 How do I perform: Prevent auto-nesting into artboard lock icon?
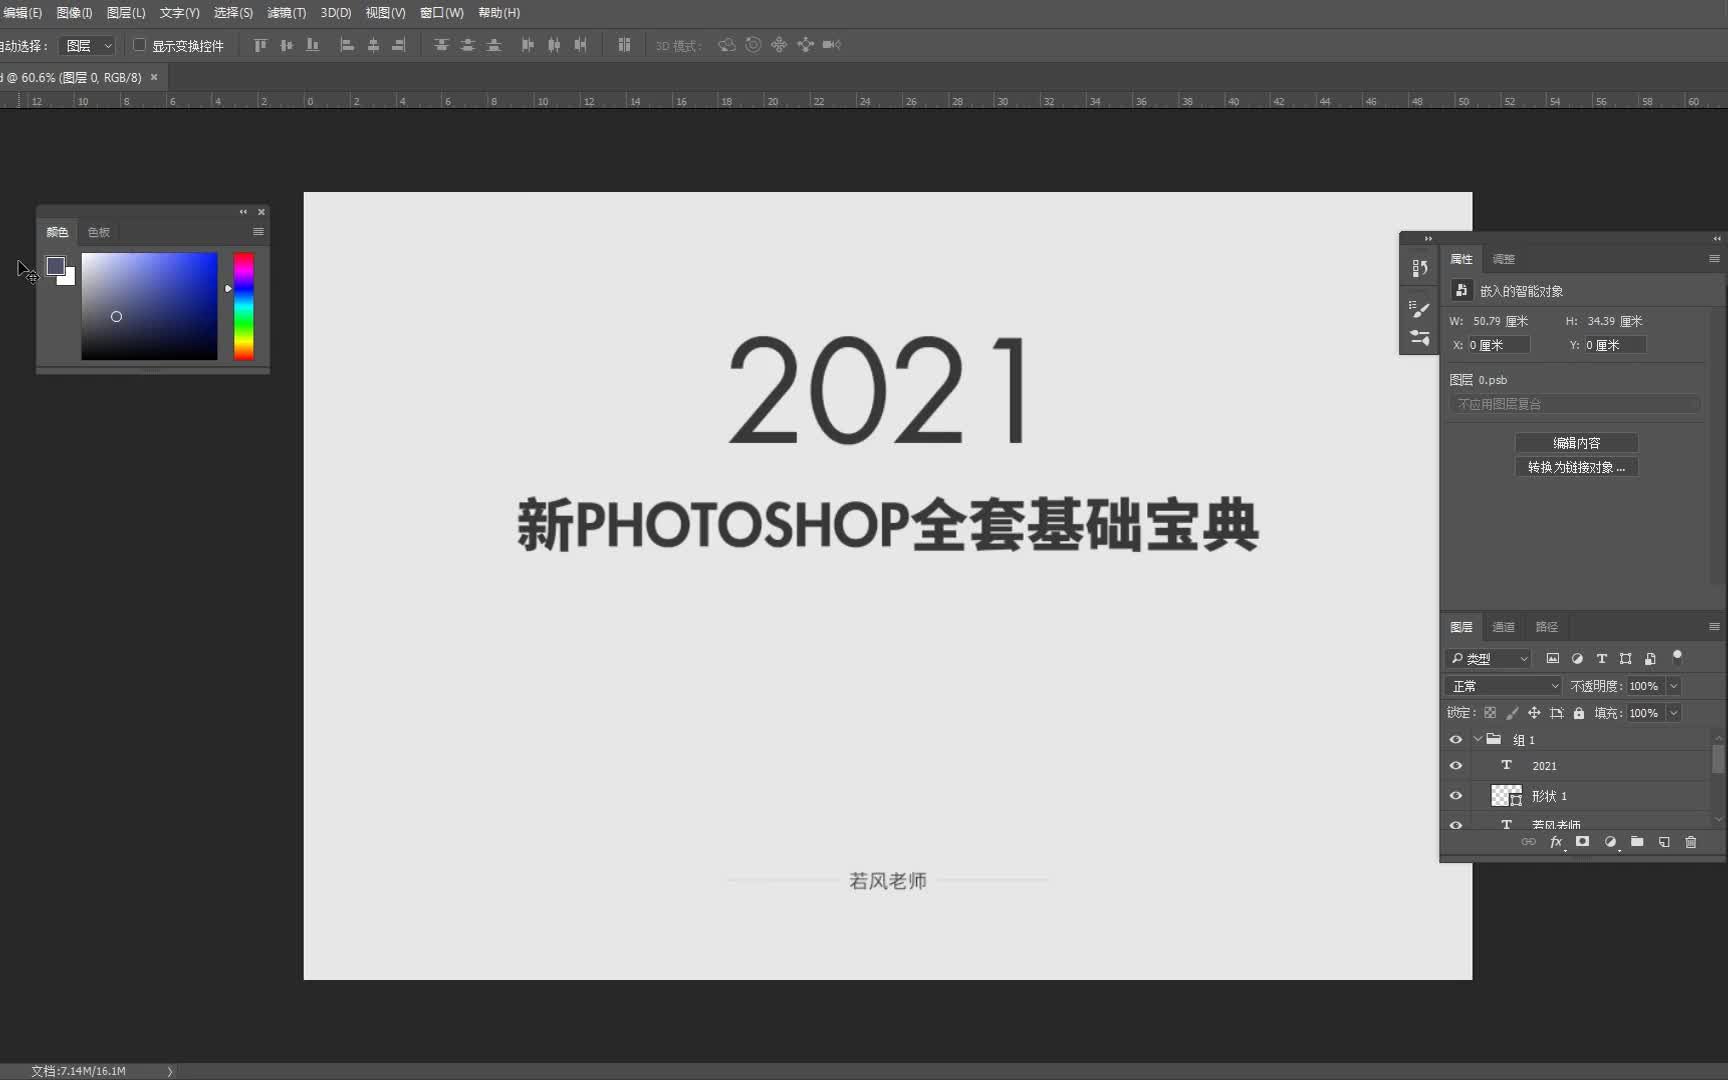tap(1556, 713)
